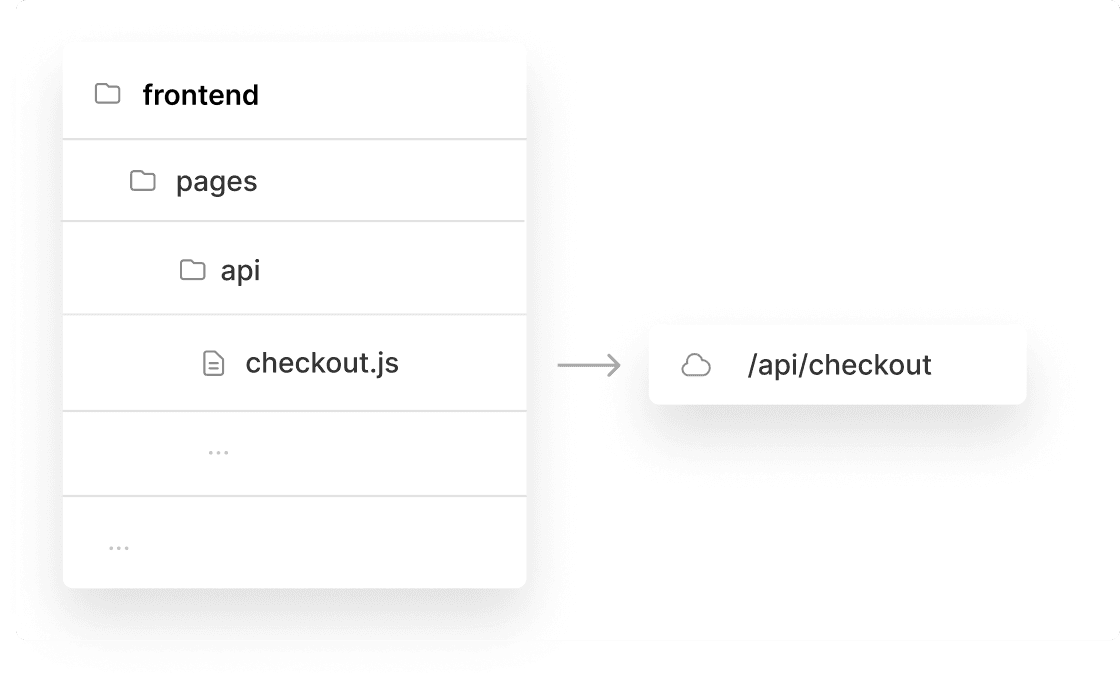Click the arrow pointing to /api/checkout

point(589,366)
